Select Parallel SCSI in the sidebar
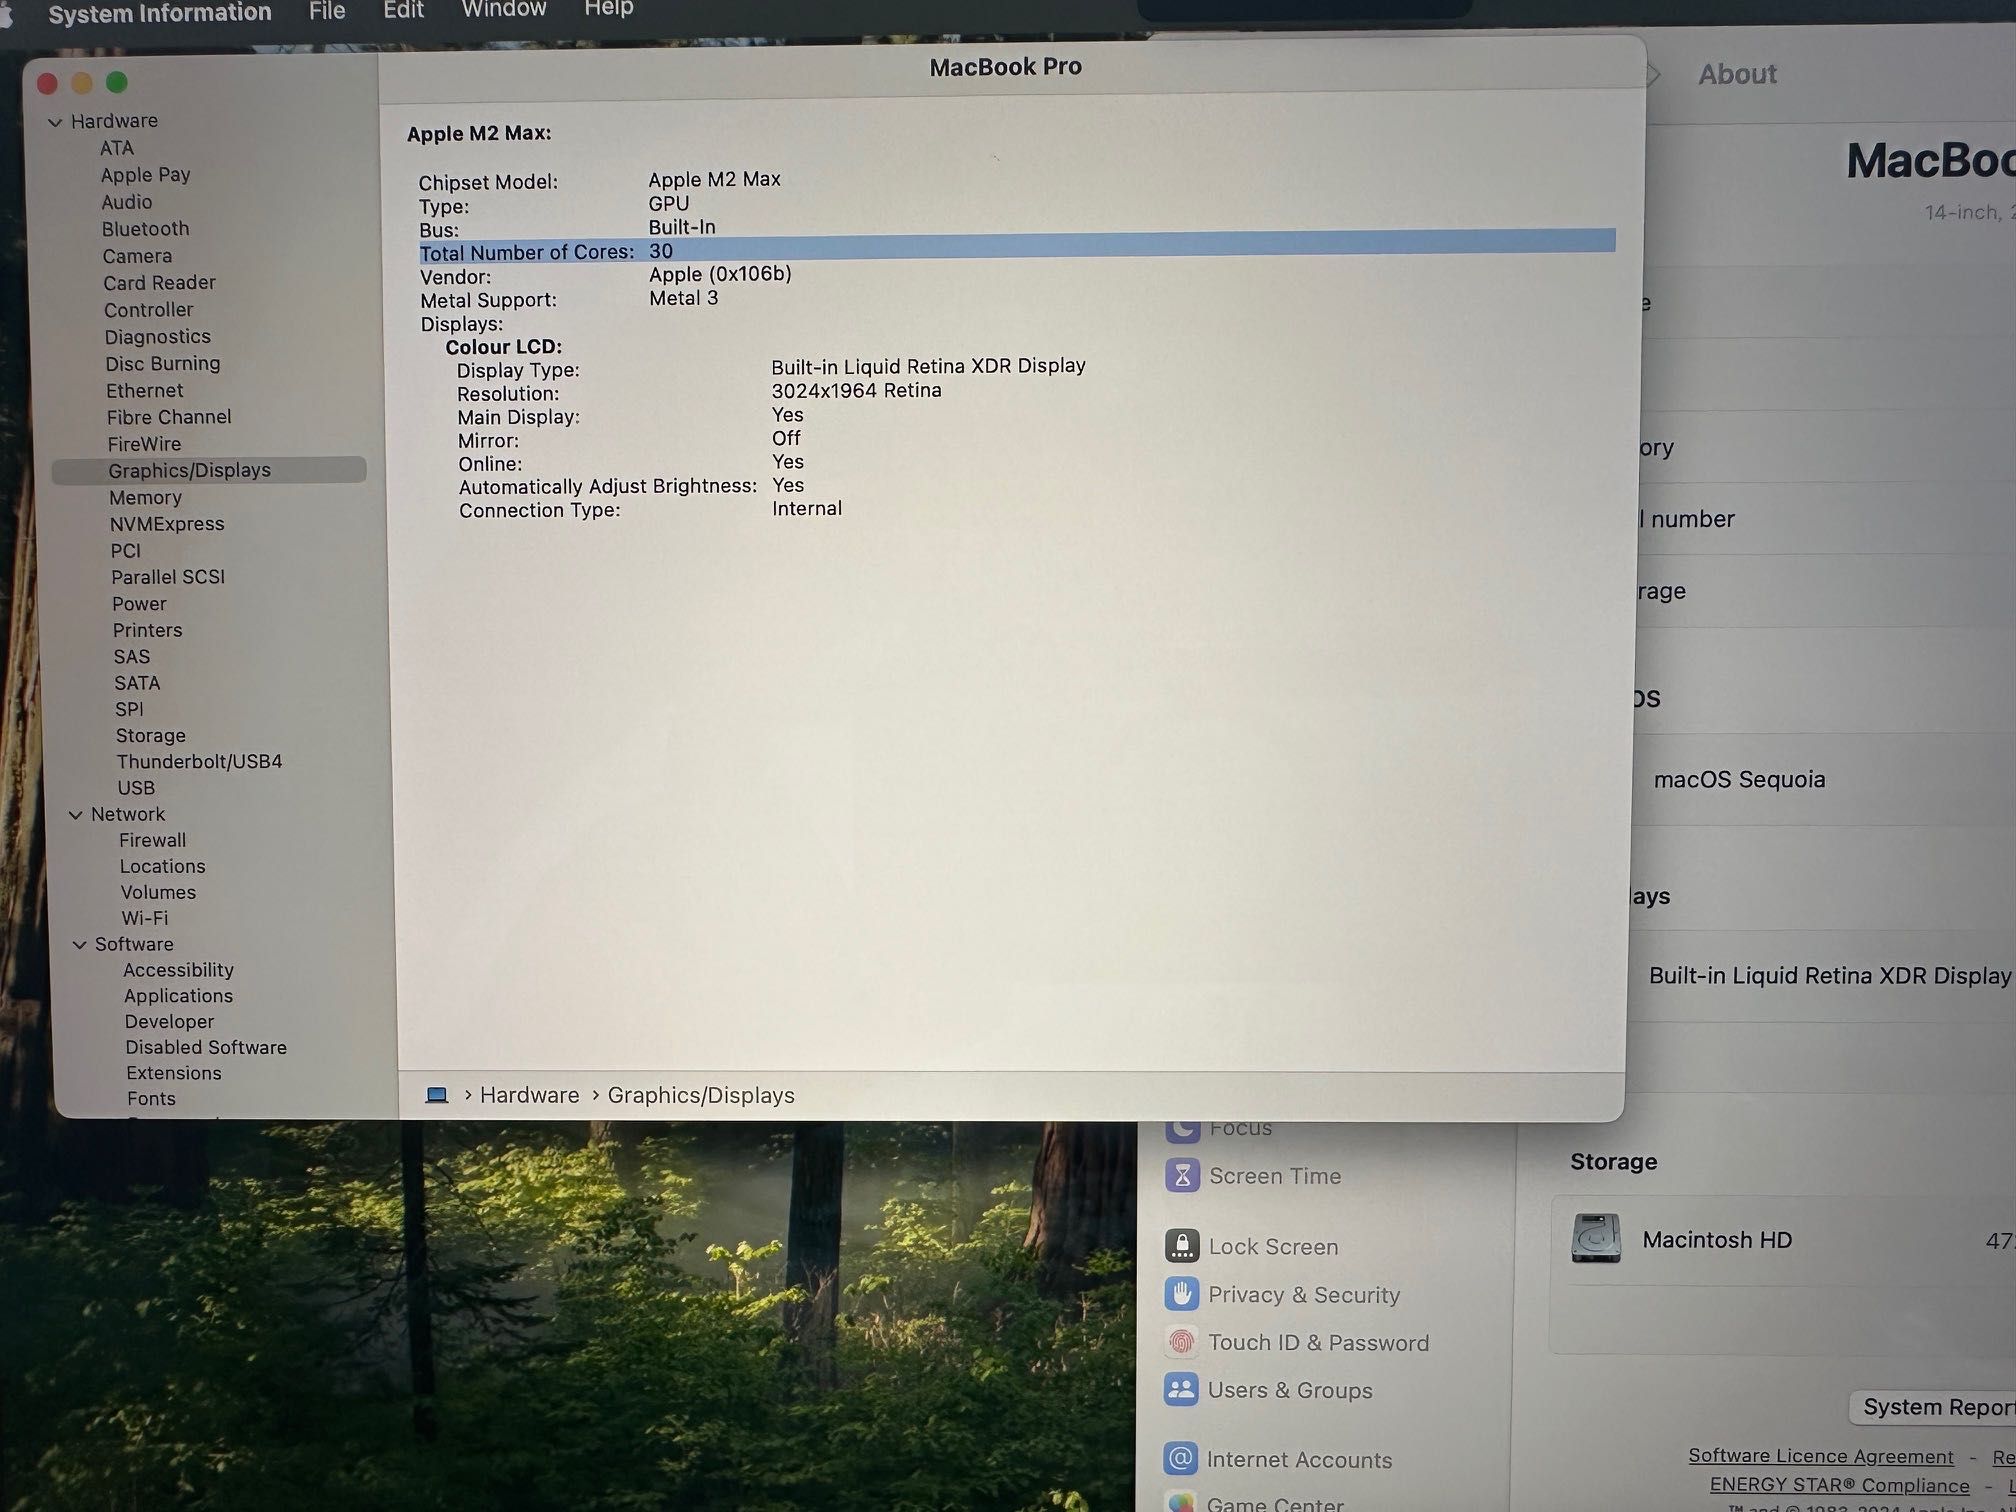 (x=168, y=577)
